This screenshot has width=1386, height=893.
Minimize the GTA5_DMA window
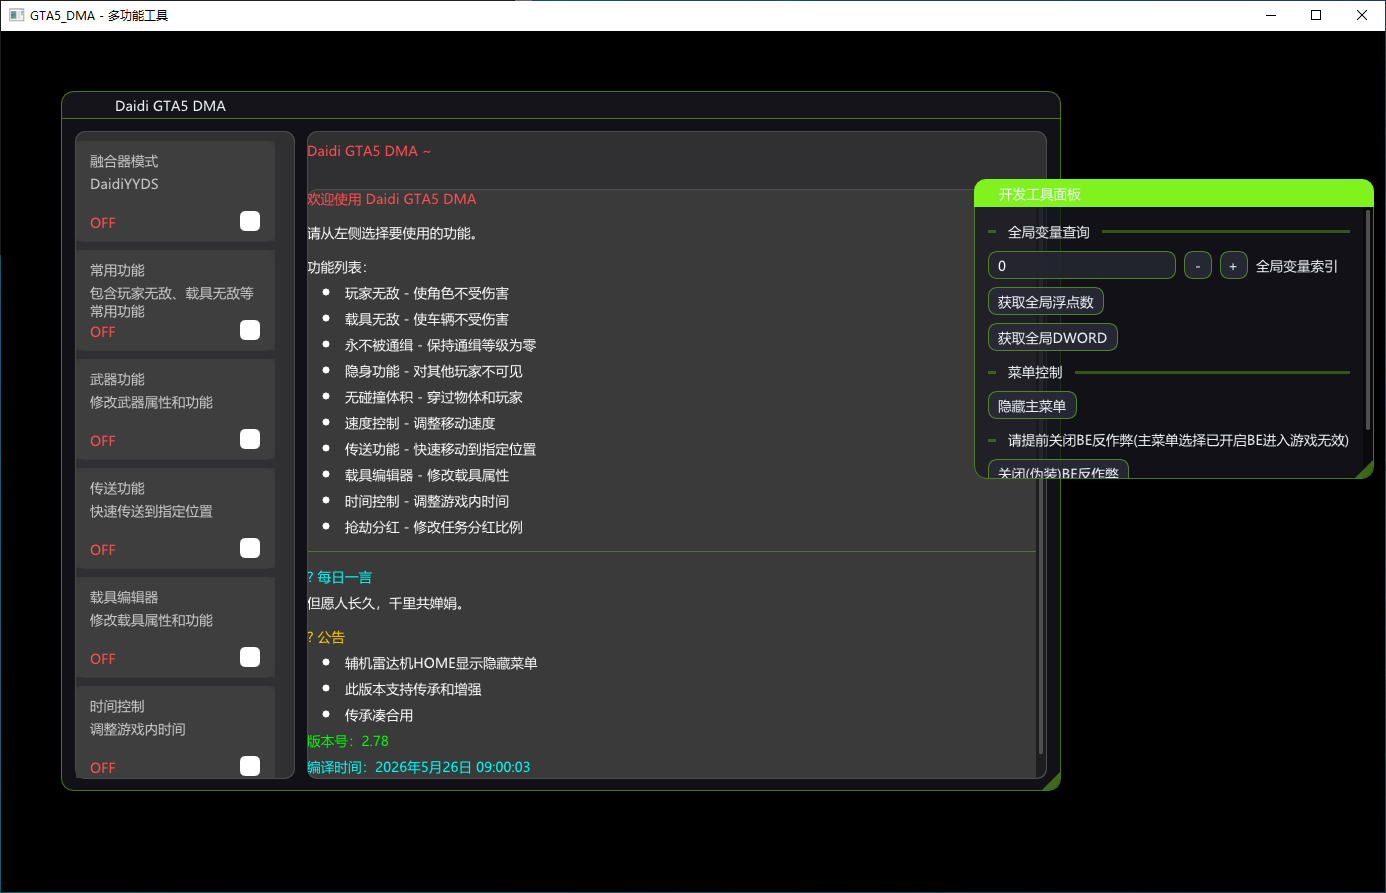[1271, 15]
